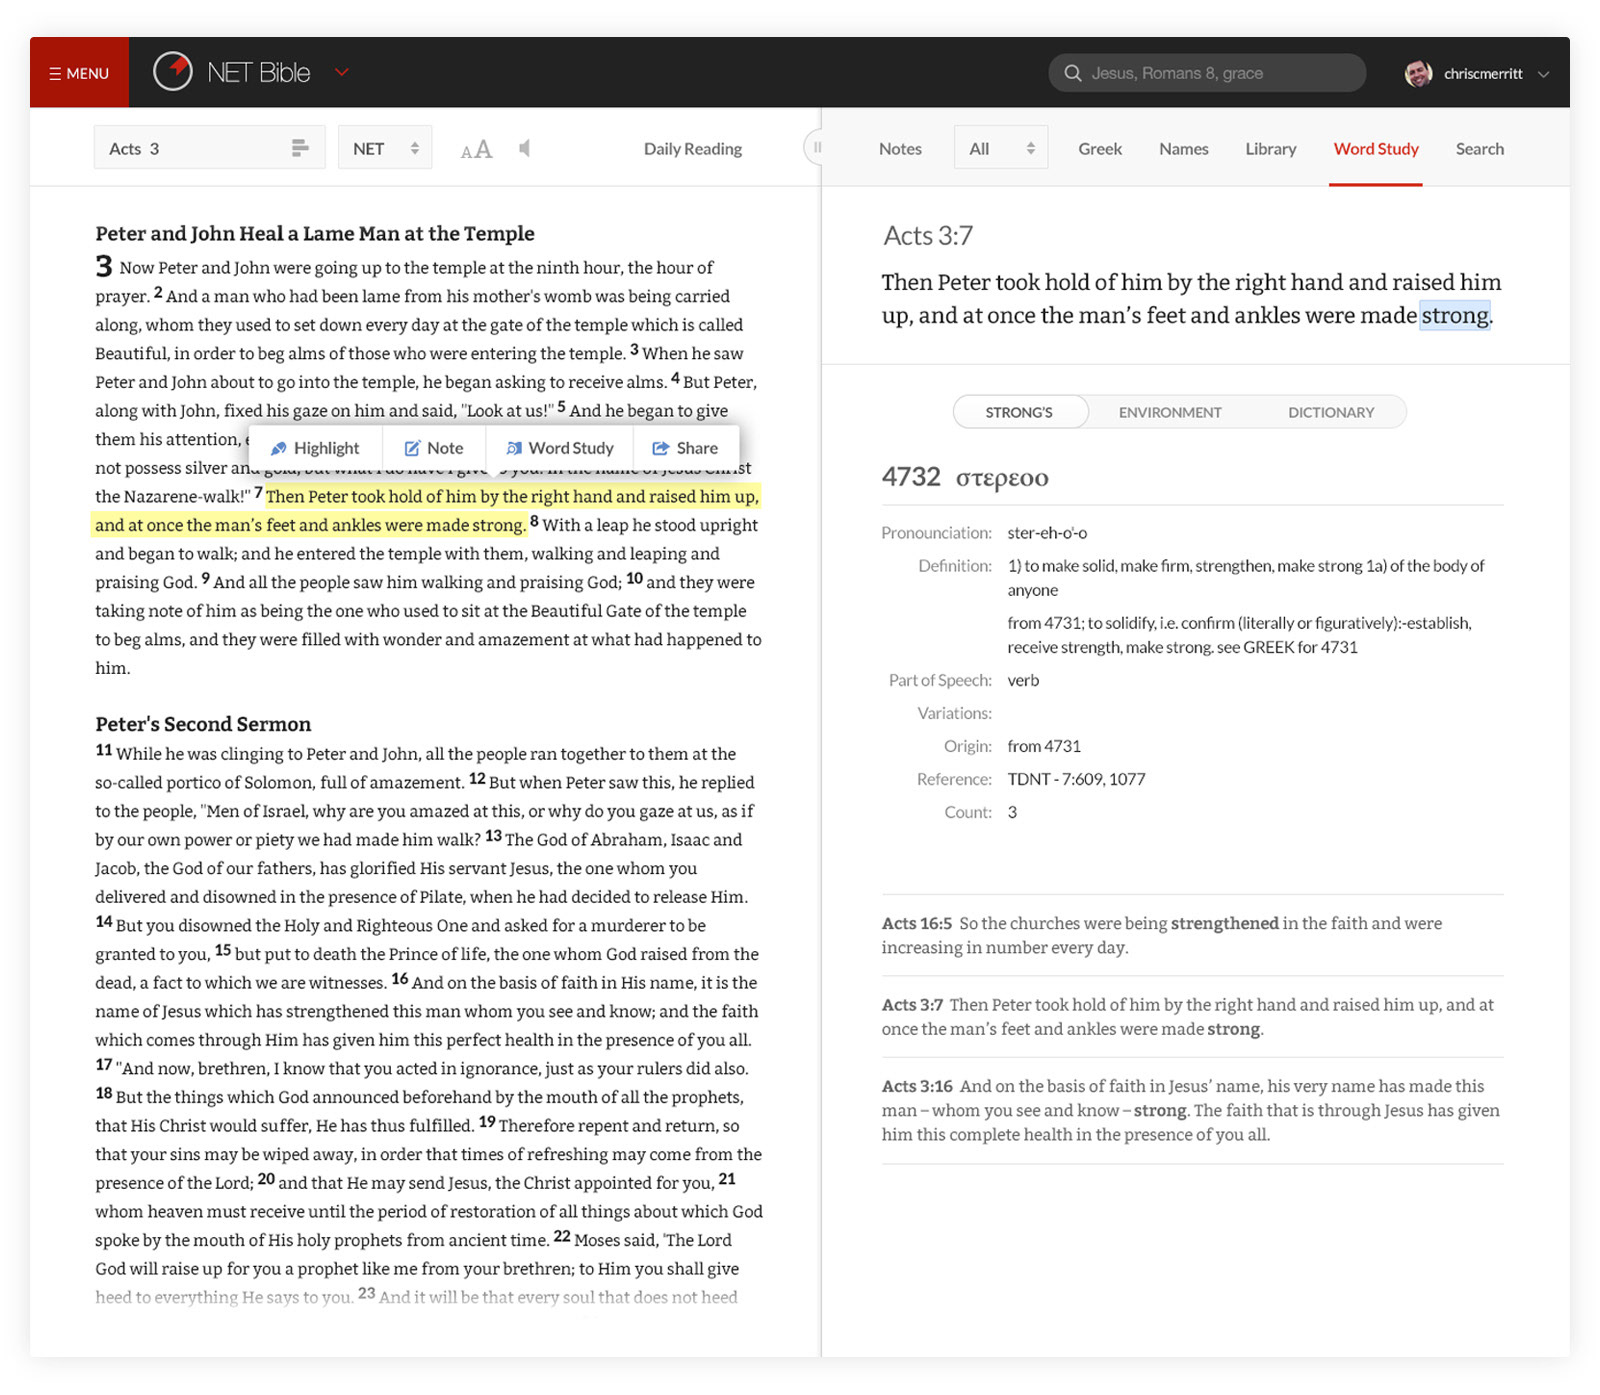The image size is (1600, 1395).
Task: Open the Daily Reading link
Action: 693,149
